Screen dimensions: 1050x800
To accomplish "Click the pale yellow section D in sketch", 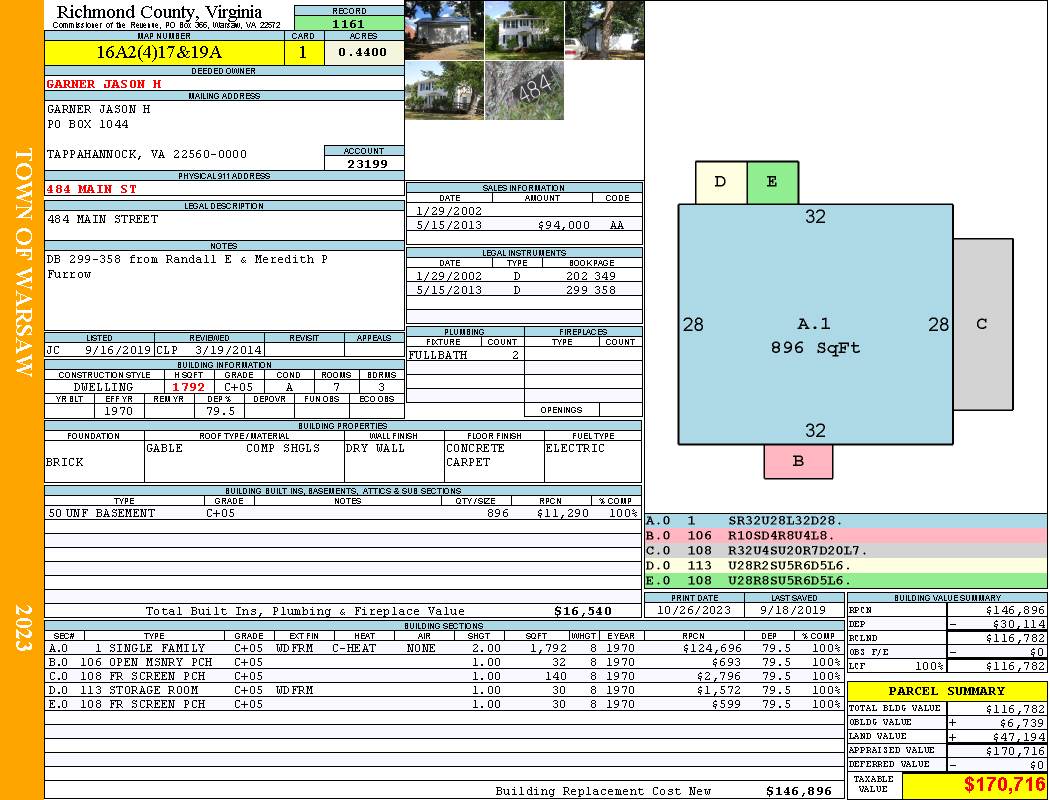I will click(721, 182).
